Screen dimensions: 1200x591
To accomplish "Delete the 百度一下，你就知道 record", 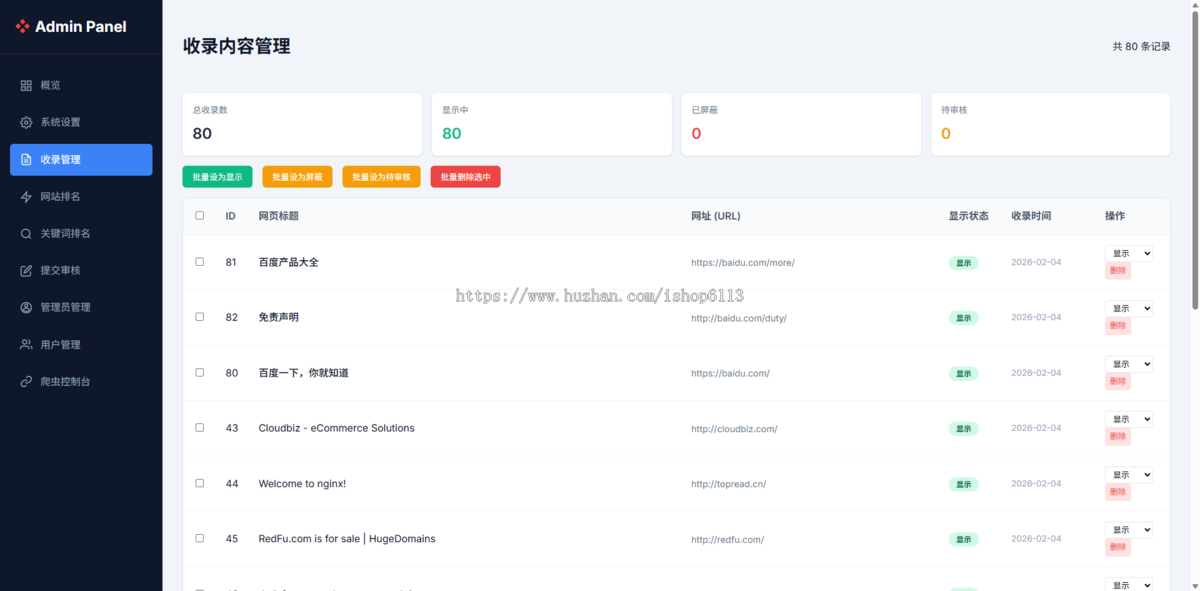I will [x=1118, y=381].
